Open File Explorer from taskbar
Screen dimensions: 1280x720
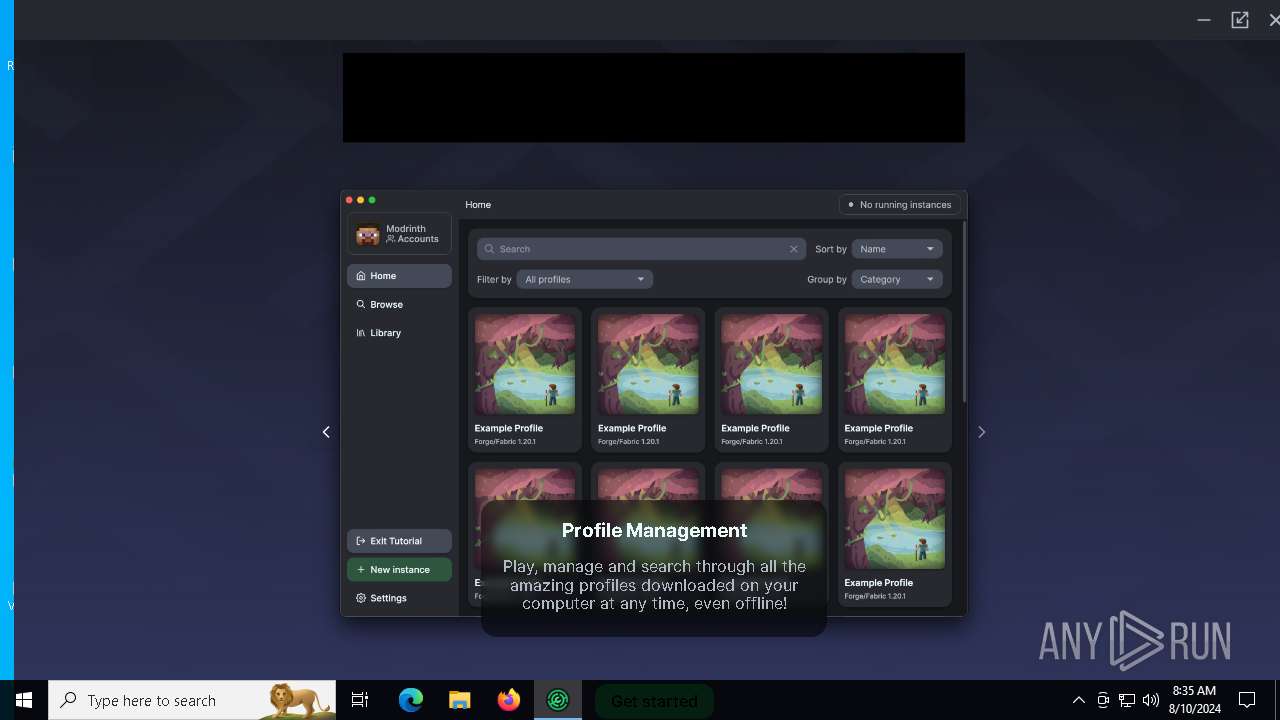click(x=459, y=700)
